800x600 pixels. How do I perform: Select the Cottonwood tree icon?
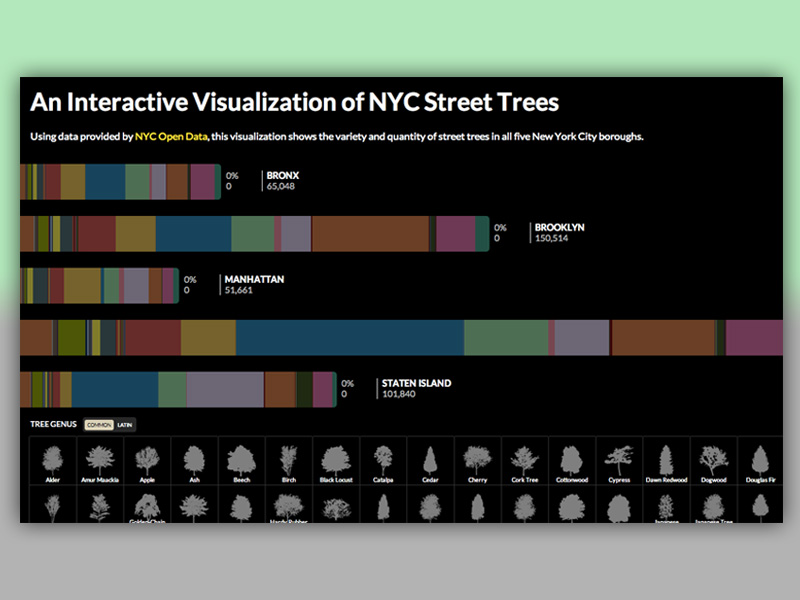point(570,460)
